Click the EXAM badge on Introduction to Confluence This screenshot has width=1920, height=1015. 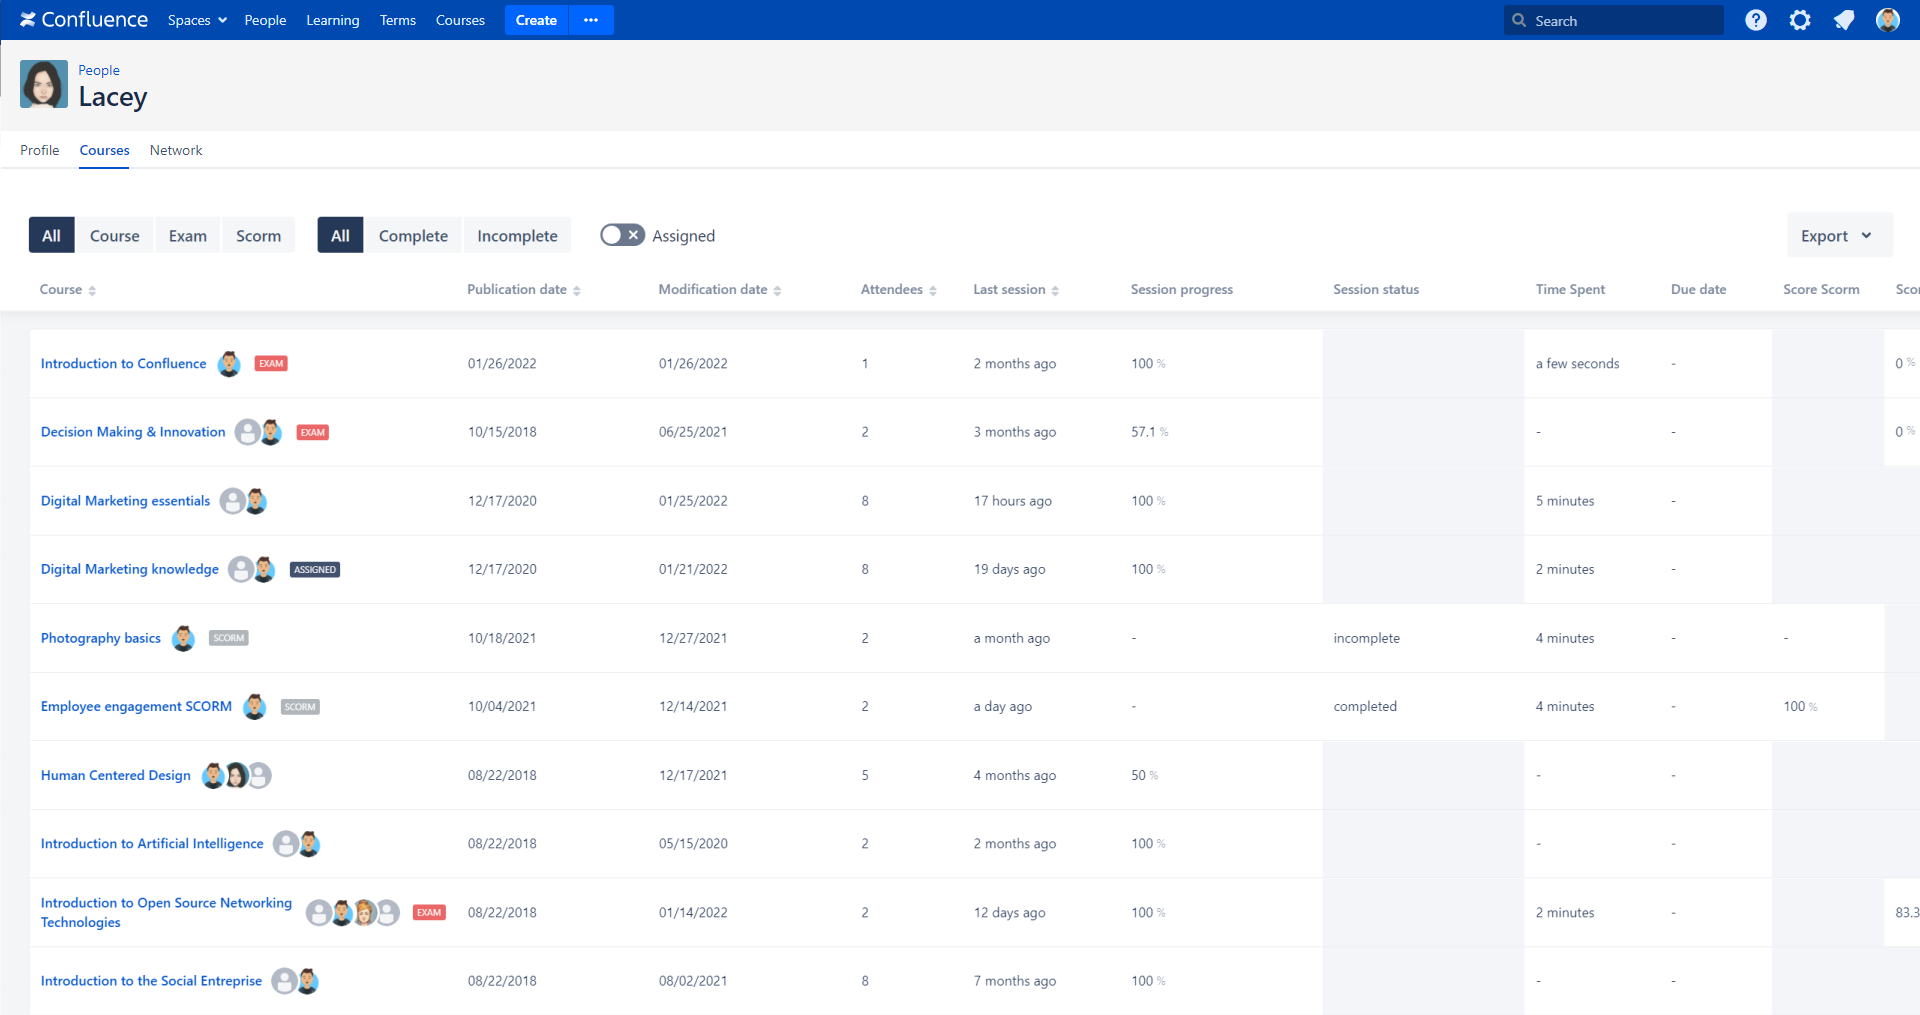pos(271,364)
